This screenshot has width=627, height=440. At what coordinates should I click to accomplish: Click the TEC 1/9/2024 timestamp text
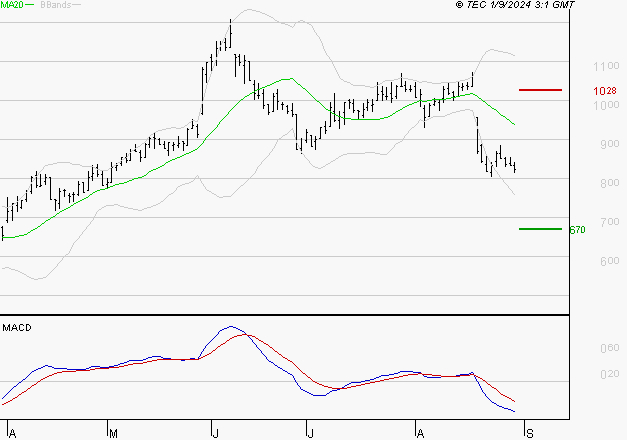(x=515, y=5)
